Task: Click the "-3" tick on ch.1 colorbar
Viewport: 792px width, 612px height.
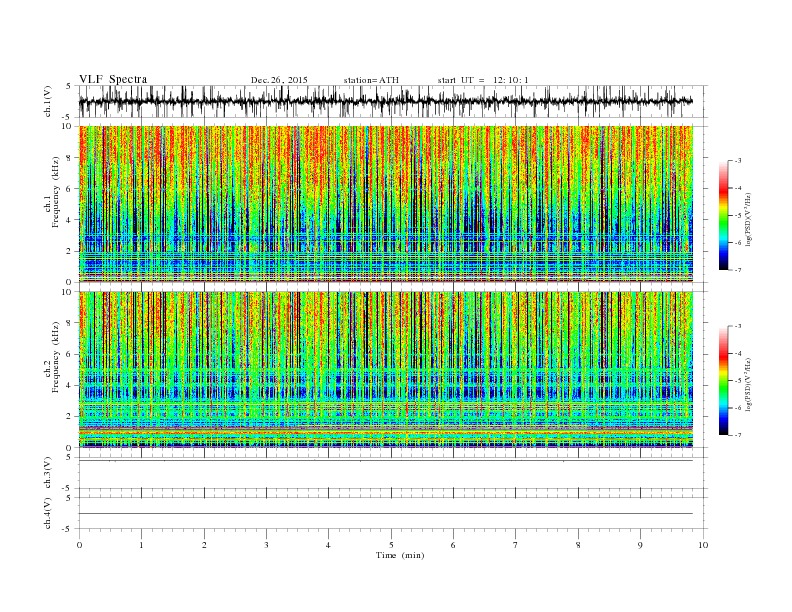Action: point(737,161)
